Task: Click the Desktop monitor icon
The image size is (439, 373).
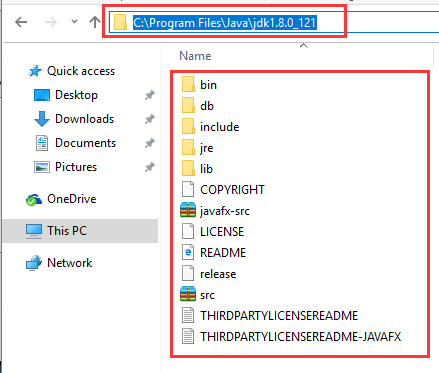Action: point(42,95)
